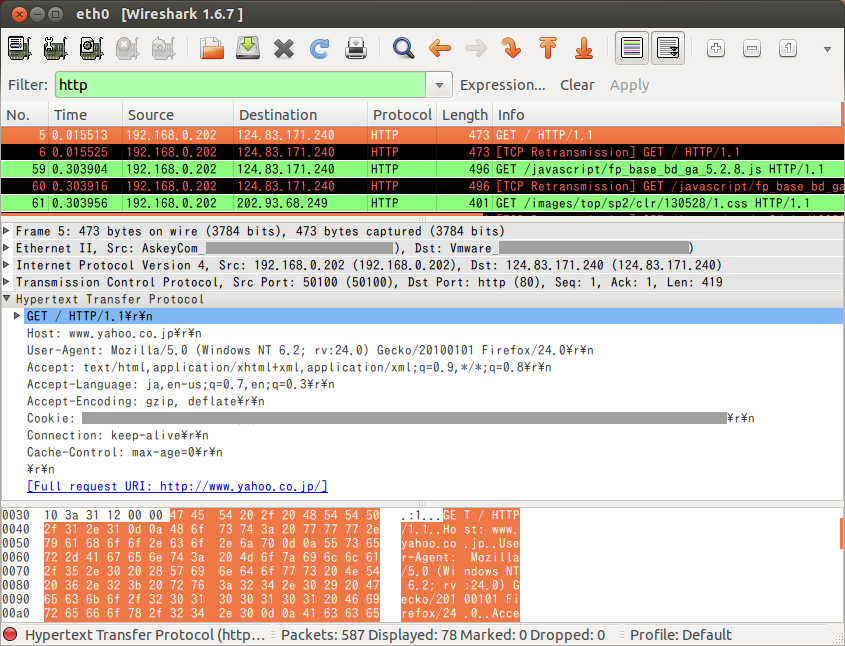Toggle packet list colorization
The height and width of the screenshot is (646, 845).
632,48
